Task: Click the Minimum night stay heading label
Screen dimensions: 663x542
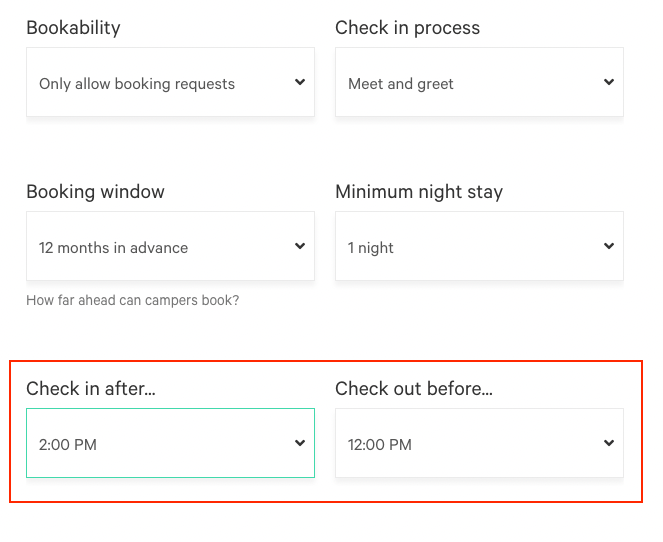Action: [x=419, y=192]
